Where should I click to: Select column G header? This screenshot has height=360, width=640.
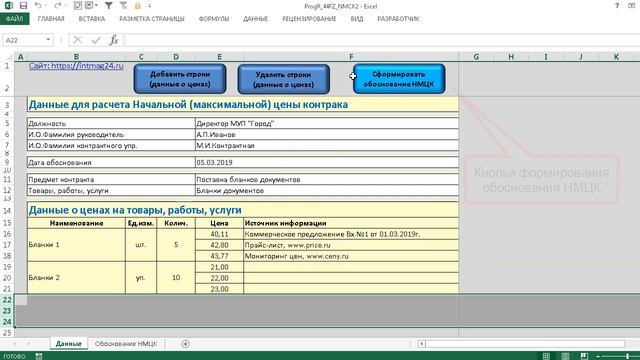coord(476,57)
